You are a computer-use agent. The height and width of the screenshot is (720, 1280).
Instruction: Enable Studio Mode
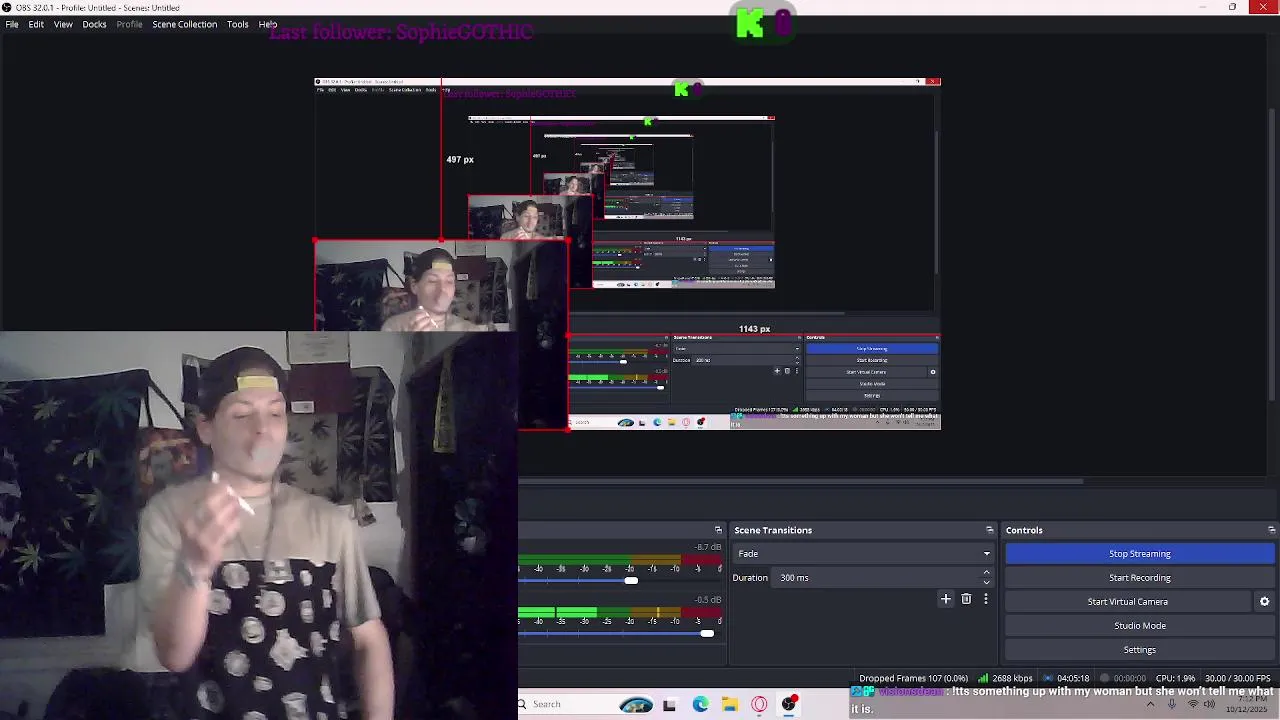pyautogui.click(x=1139, y=626)
